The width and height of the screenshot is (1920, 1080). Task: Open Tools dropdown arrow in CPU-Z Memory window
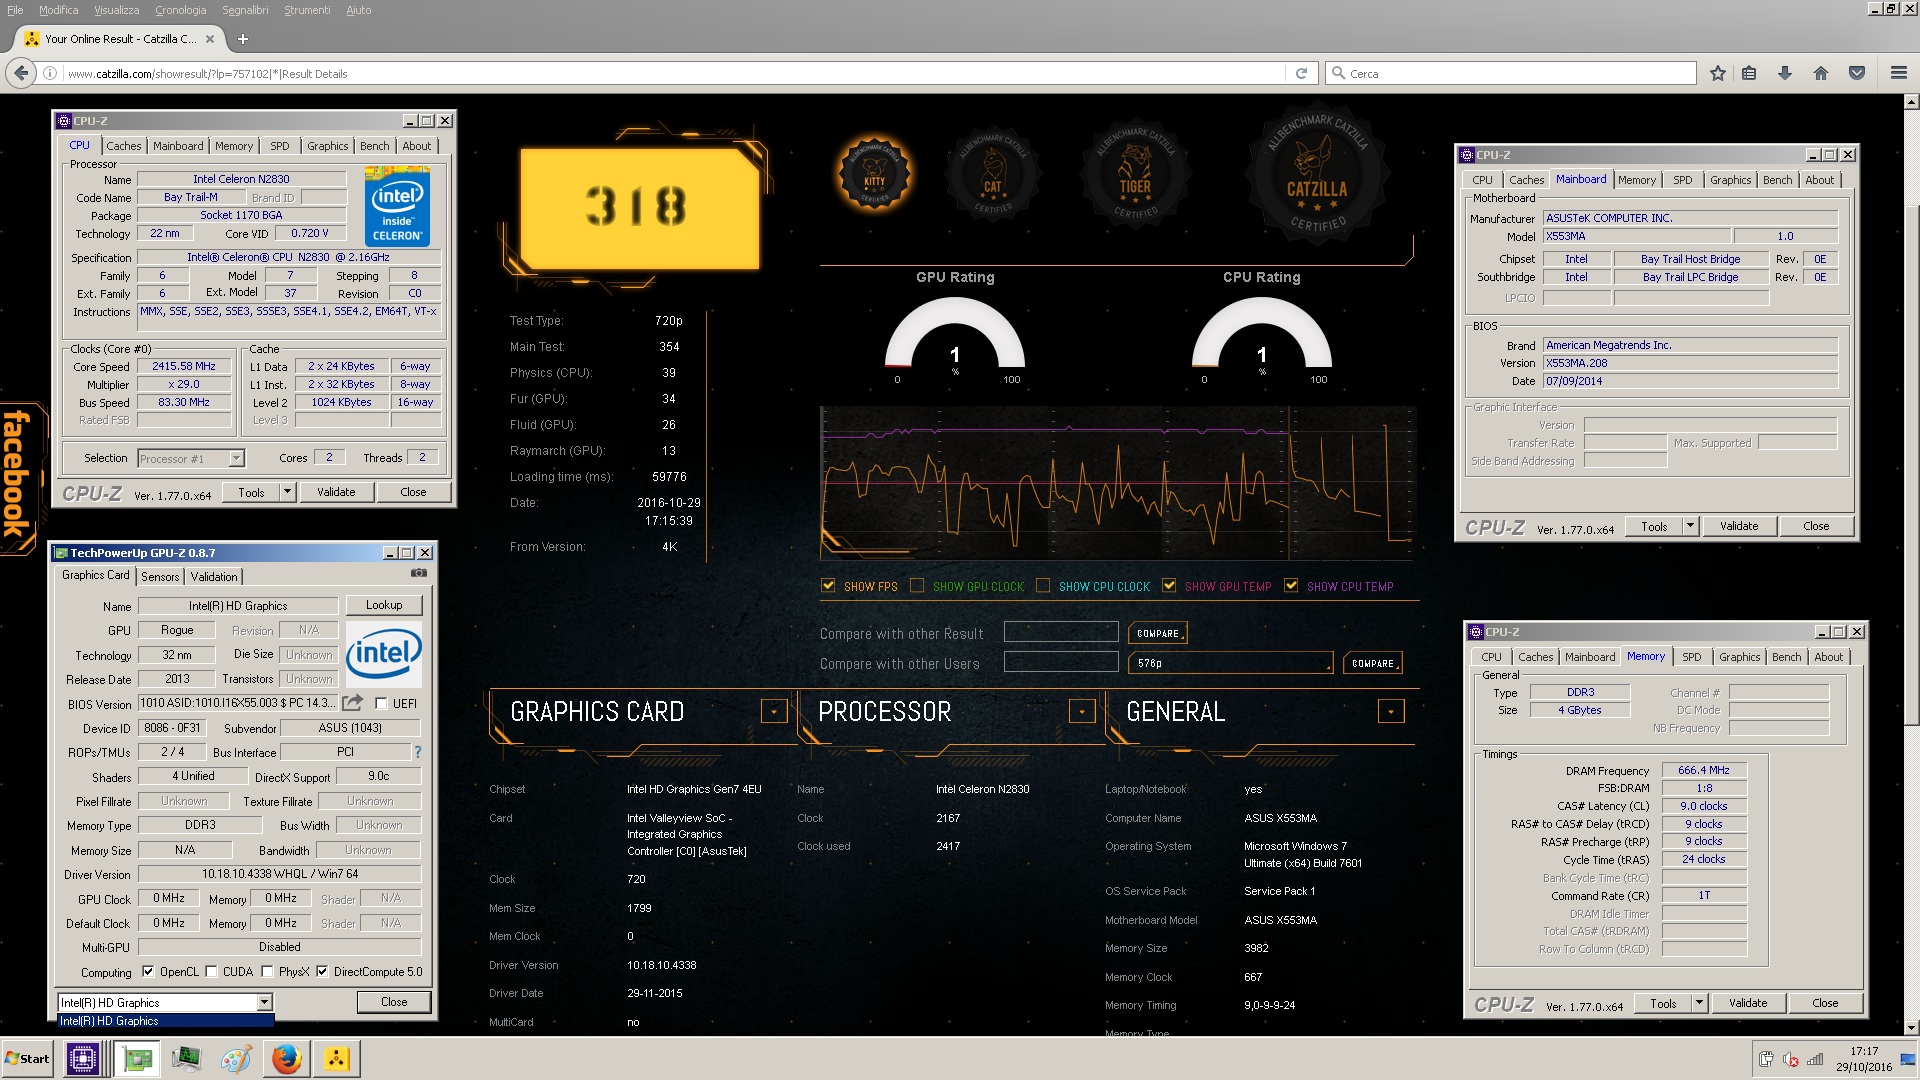pos(1700,1003)
